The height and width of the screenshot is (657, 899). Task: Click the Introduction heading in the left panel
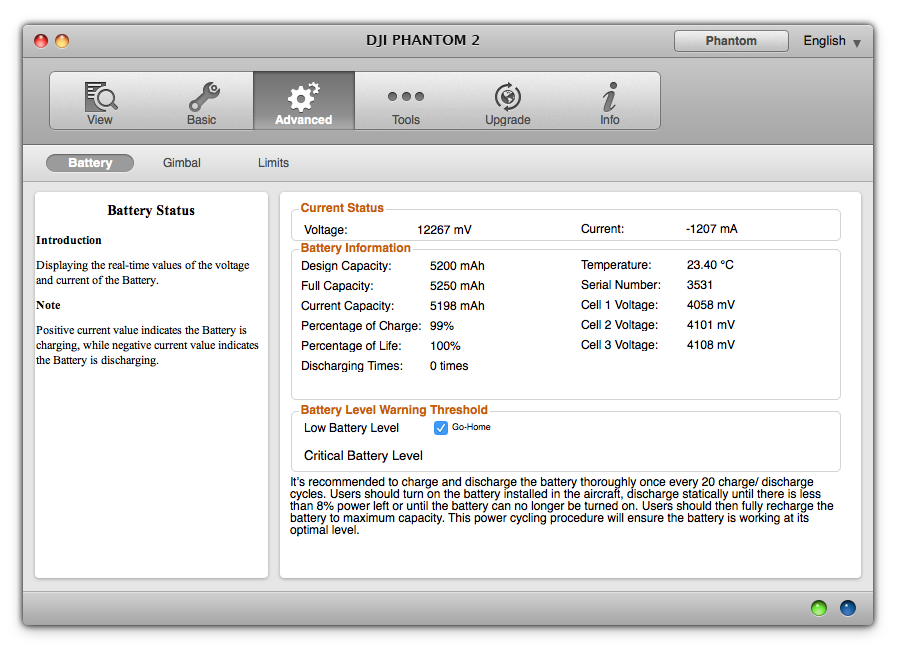click(69, 240)
